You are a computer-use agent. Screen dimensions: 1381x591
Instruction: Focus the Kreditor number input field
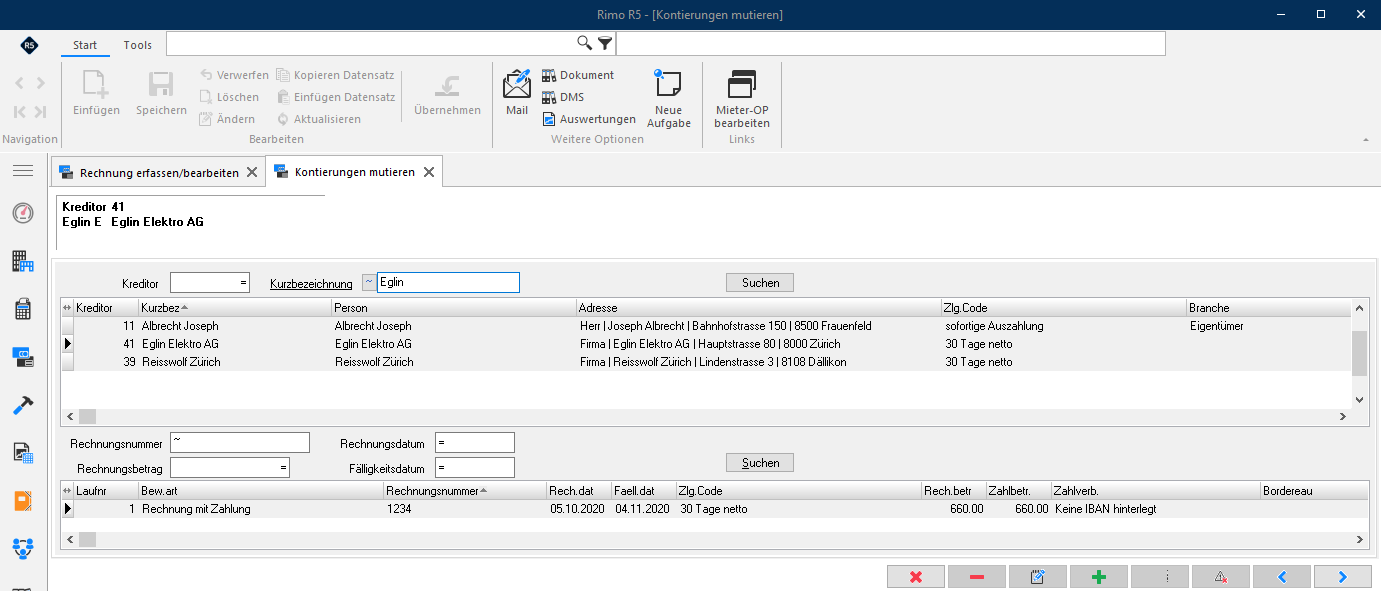(x=210, y=283)
